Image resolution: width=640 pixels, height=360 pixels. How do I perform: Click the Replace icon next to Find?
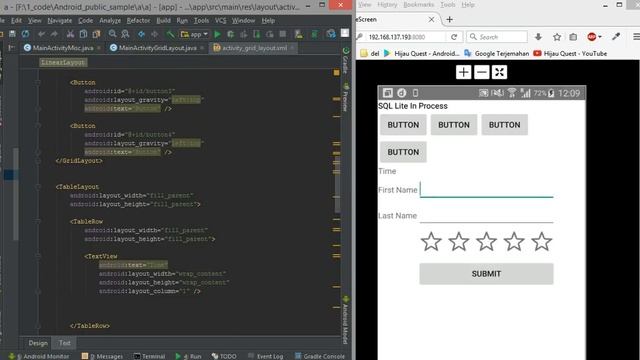125,34
